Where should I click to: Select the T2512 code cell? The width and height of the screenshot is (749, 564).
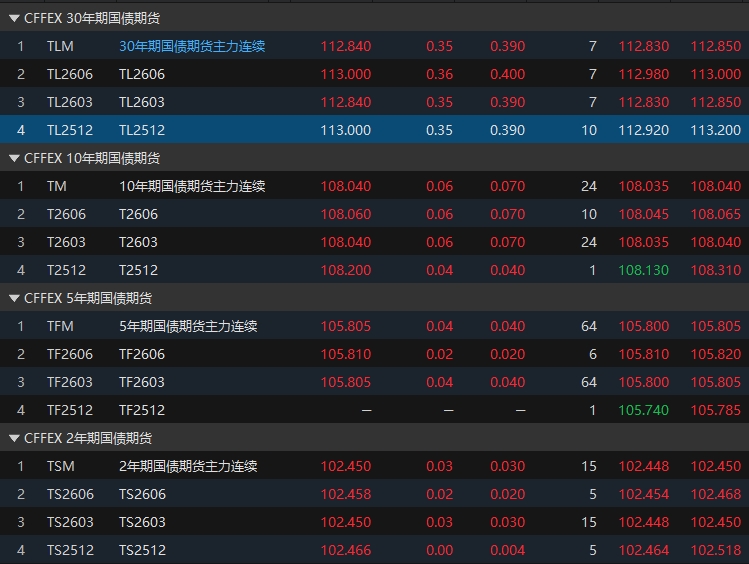(66, 270)
